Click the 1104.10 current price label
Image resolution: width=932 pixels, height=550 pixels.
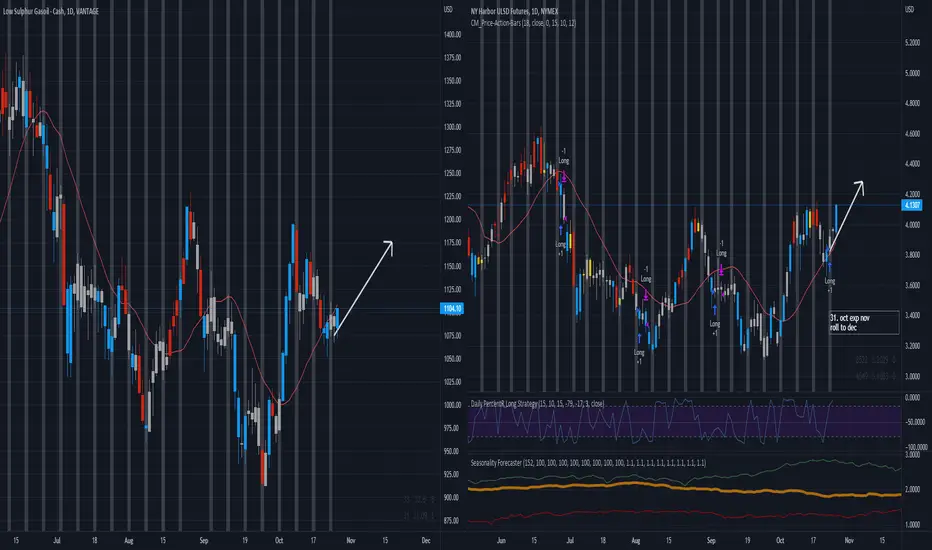click(x=452, y=308)
